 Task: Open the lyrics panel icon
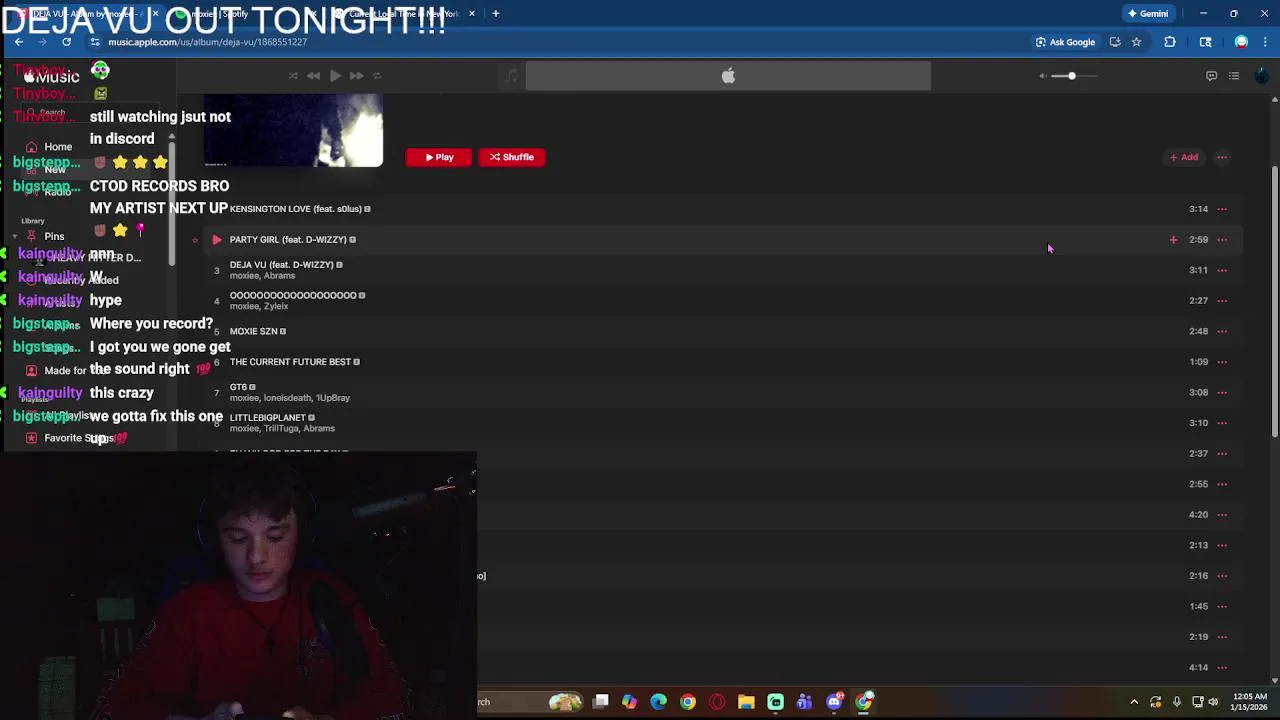[x=1211, y=76]
